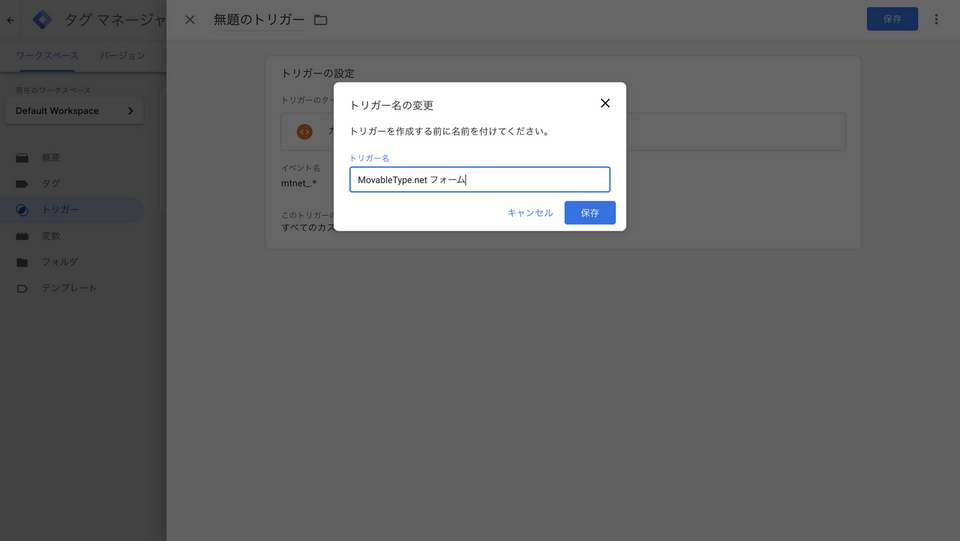
Task: Open the Overview section in sidebar
Action: 50,158
